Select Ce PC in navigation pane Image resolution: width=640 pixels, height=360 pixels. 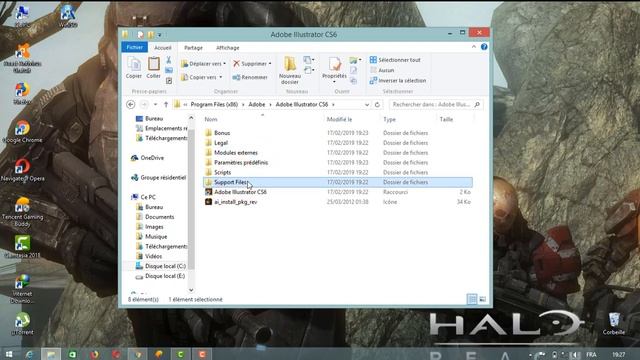coord(147,197)
